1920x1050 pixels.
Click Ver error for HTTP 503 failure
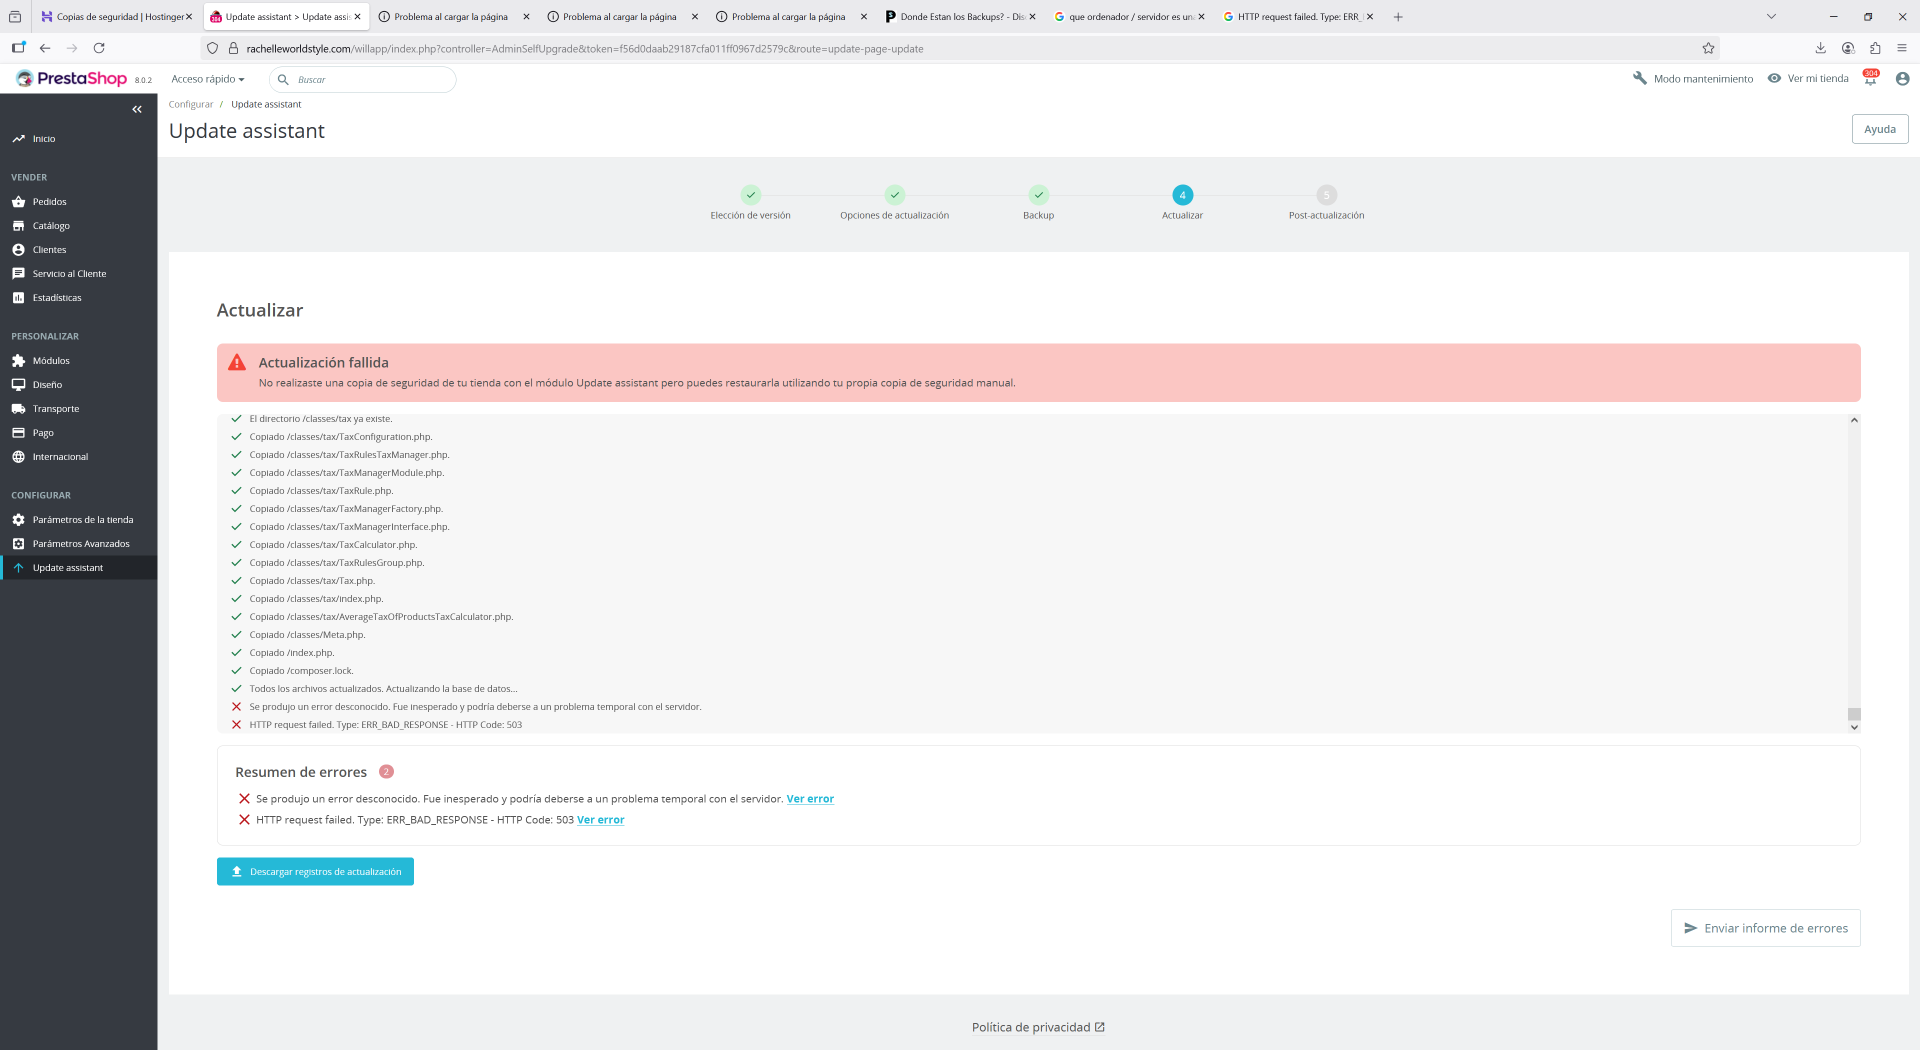point(600,820)
